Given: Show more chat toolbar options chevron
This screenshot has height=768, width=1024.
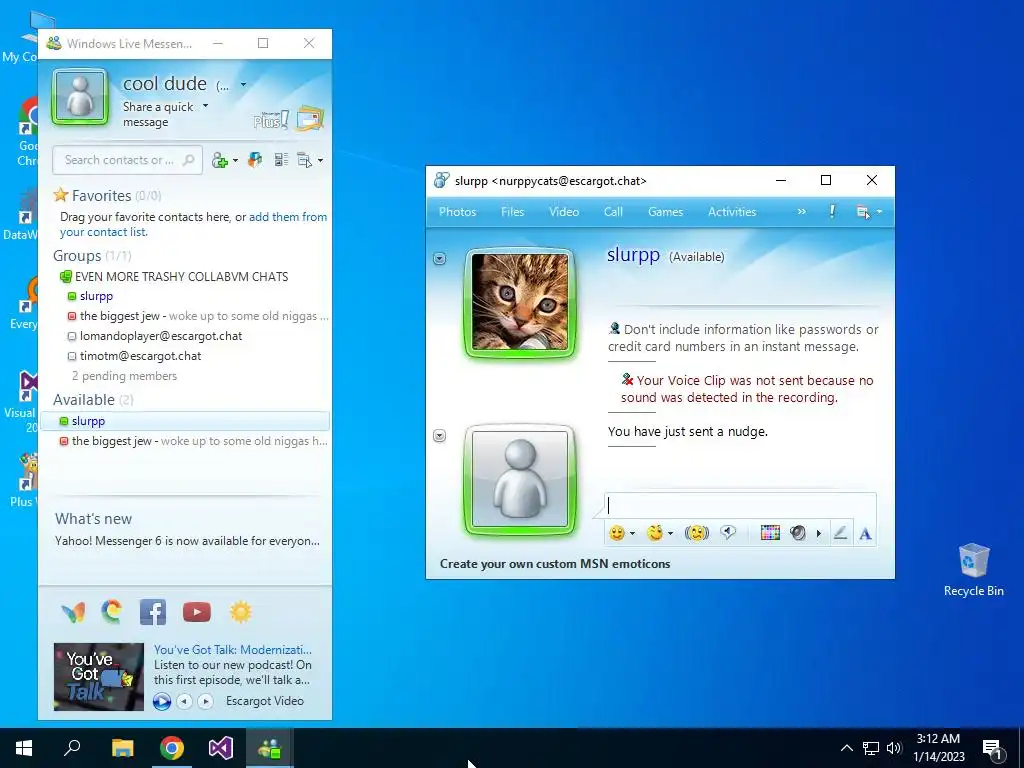Looking at the screenshot, I should 801,212.
